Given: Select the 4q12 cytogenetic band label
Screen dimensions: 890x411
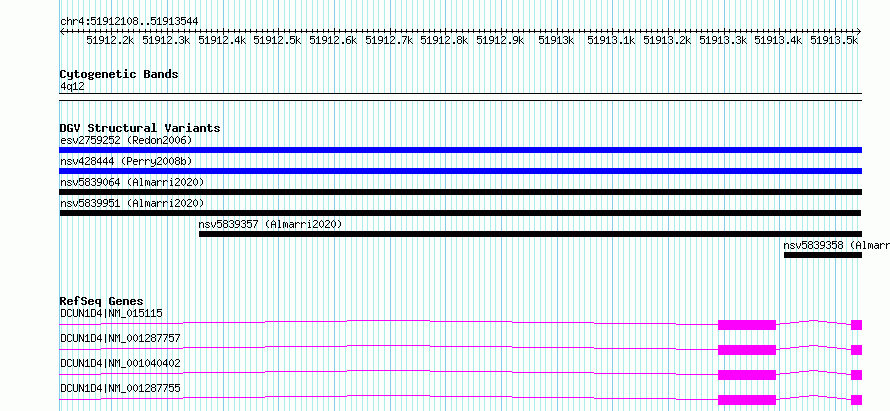Looking at the screenshot, I should (x=72, y=86).
